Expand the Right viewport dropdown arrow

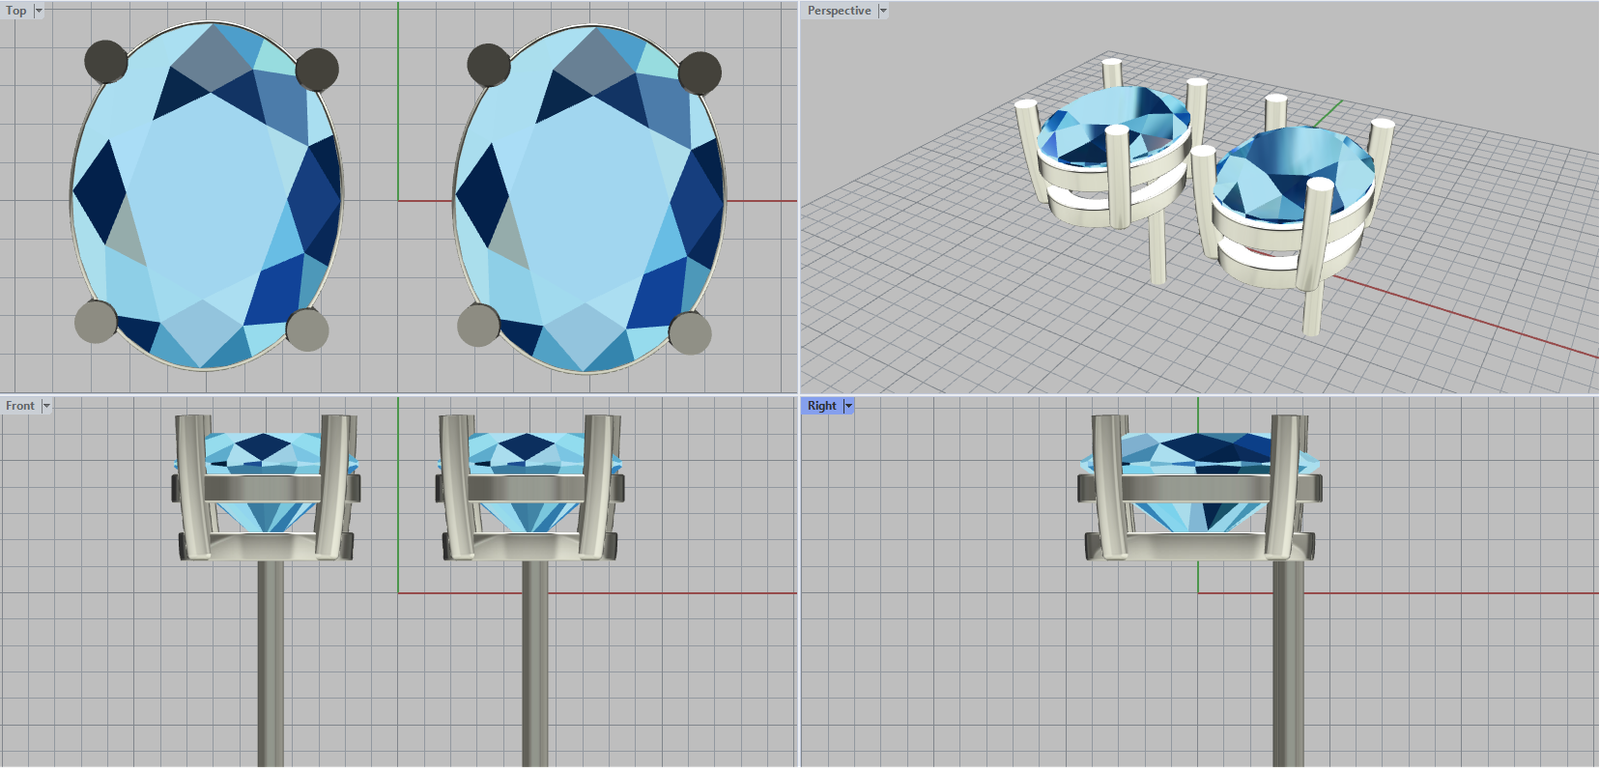coord(849,406)
